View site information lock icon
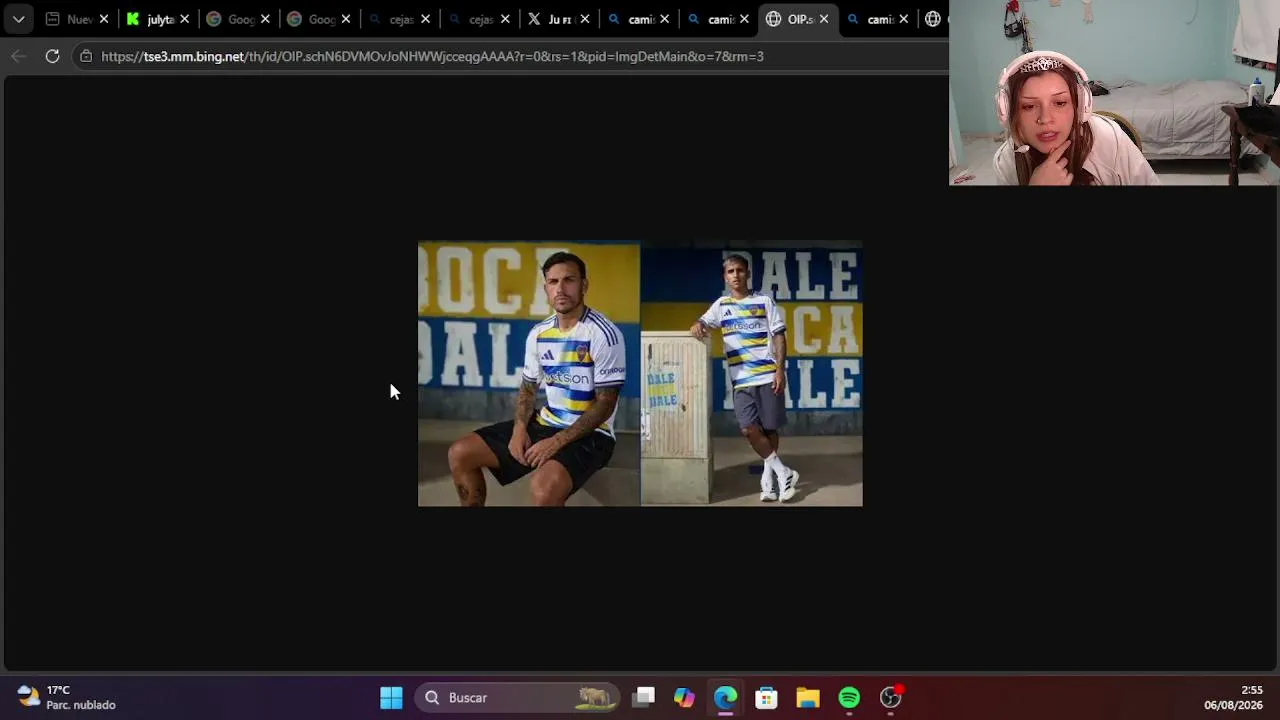1280x720 pixels. point(86,56)
